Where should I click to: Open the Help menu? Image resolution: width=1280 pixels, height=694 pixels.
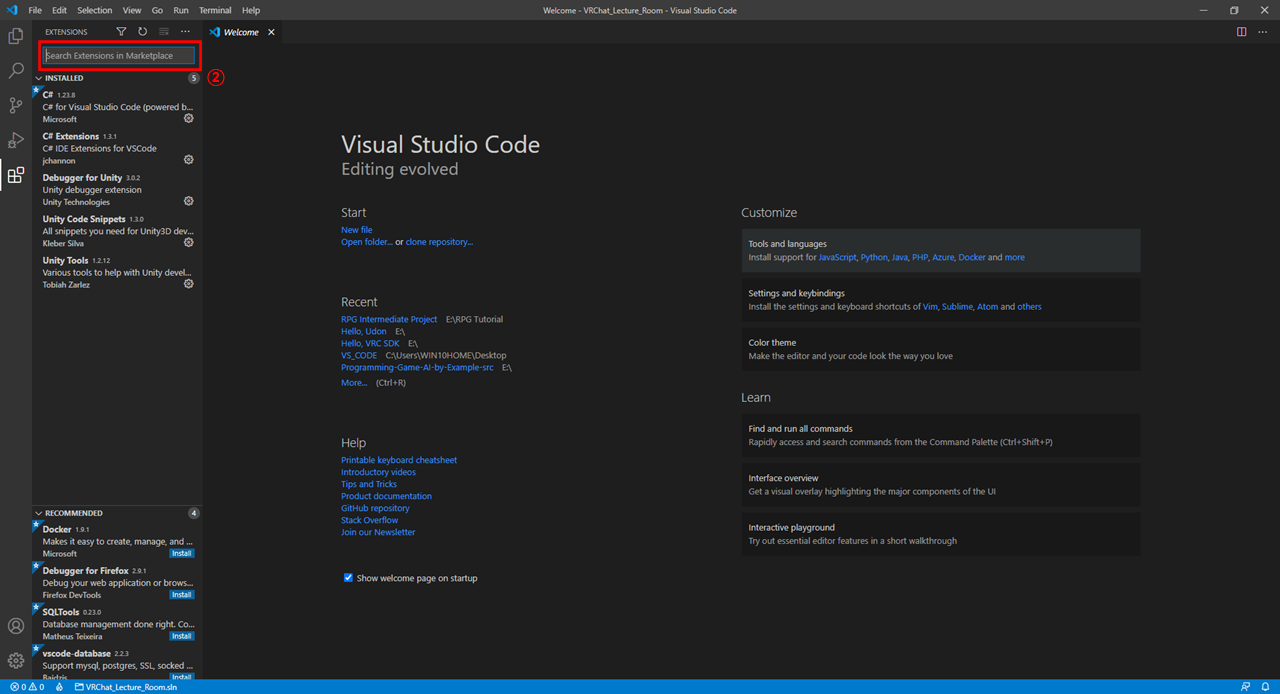pyautogui.click(x=251, y=10)
